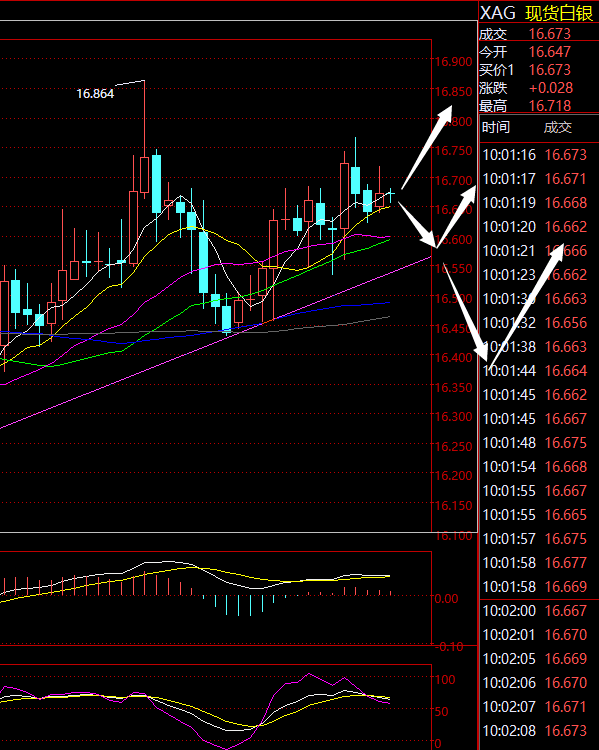The width and height of the screenshot is (599, 750).
Task: Click the 16.700 price axis label
Action: click(x=453, y=180)
